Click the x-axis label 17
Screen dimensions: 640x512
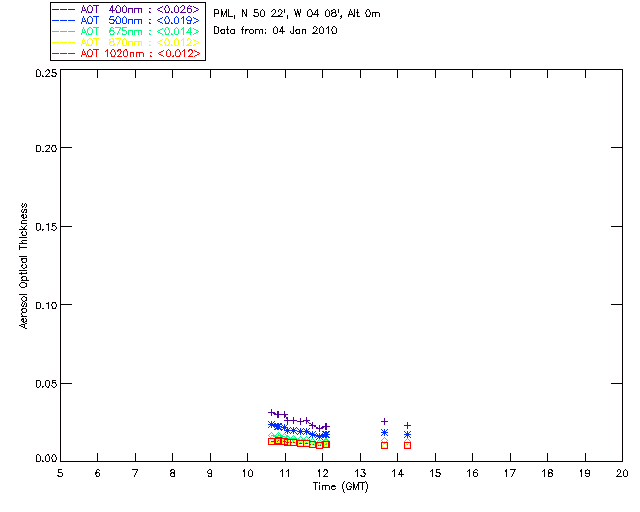510,473
